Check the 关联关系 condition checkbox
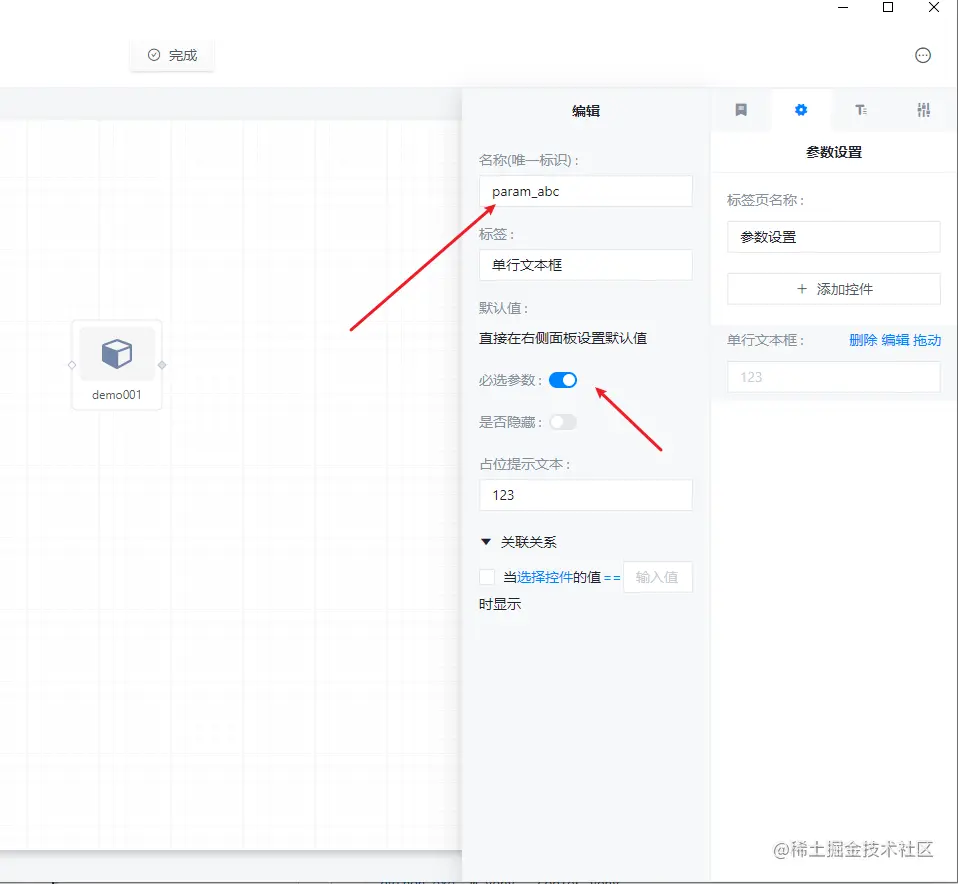This screenshot has width=958, height=884. tap(487, 577)
